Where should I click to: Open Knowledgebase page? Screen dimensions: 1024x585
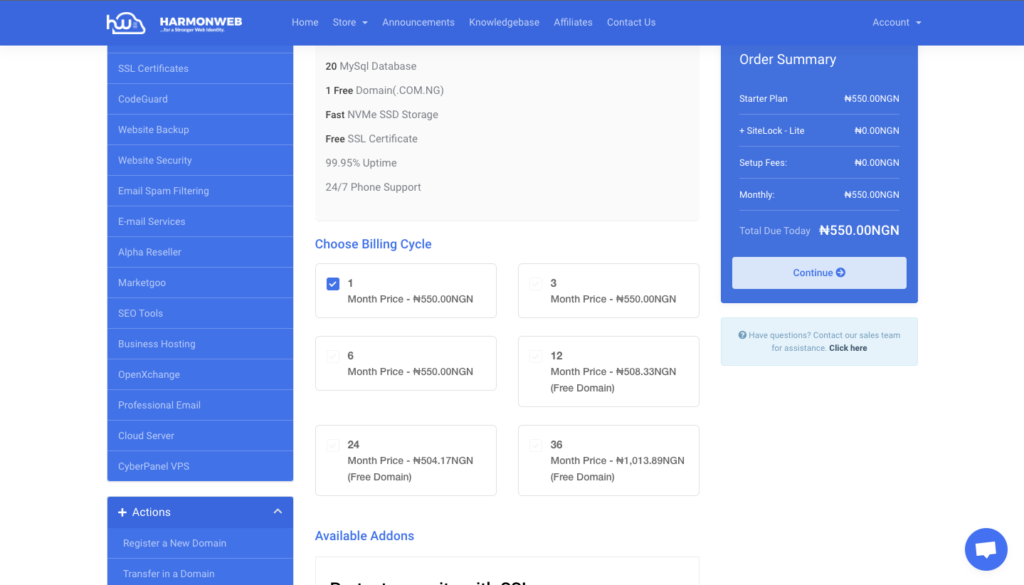click(x=504, y=22)
